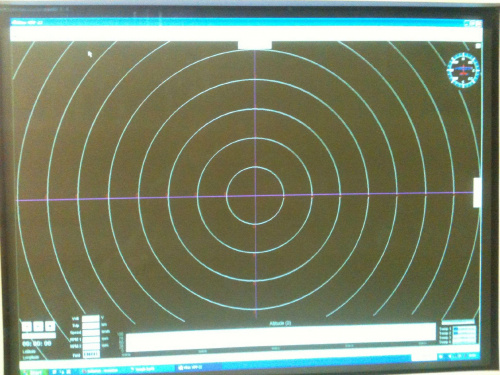Viewport: 500px width, 375px height.
Task: Click the white handle on right edge of radar
Action: coord(477,193)
